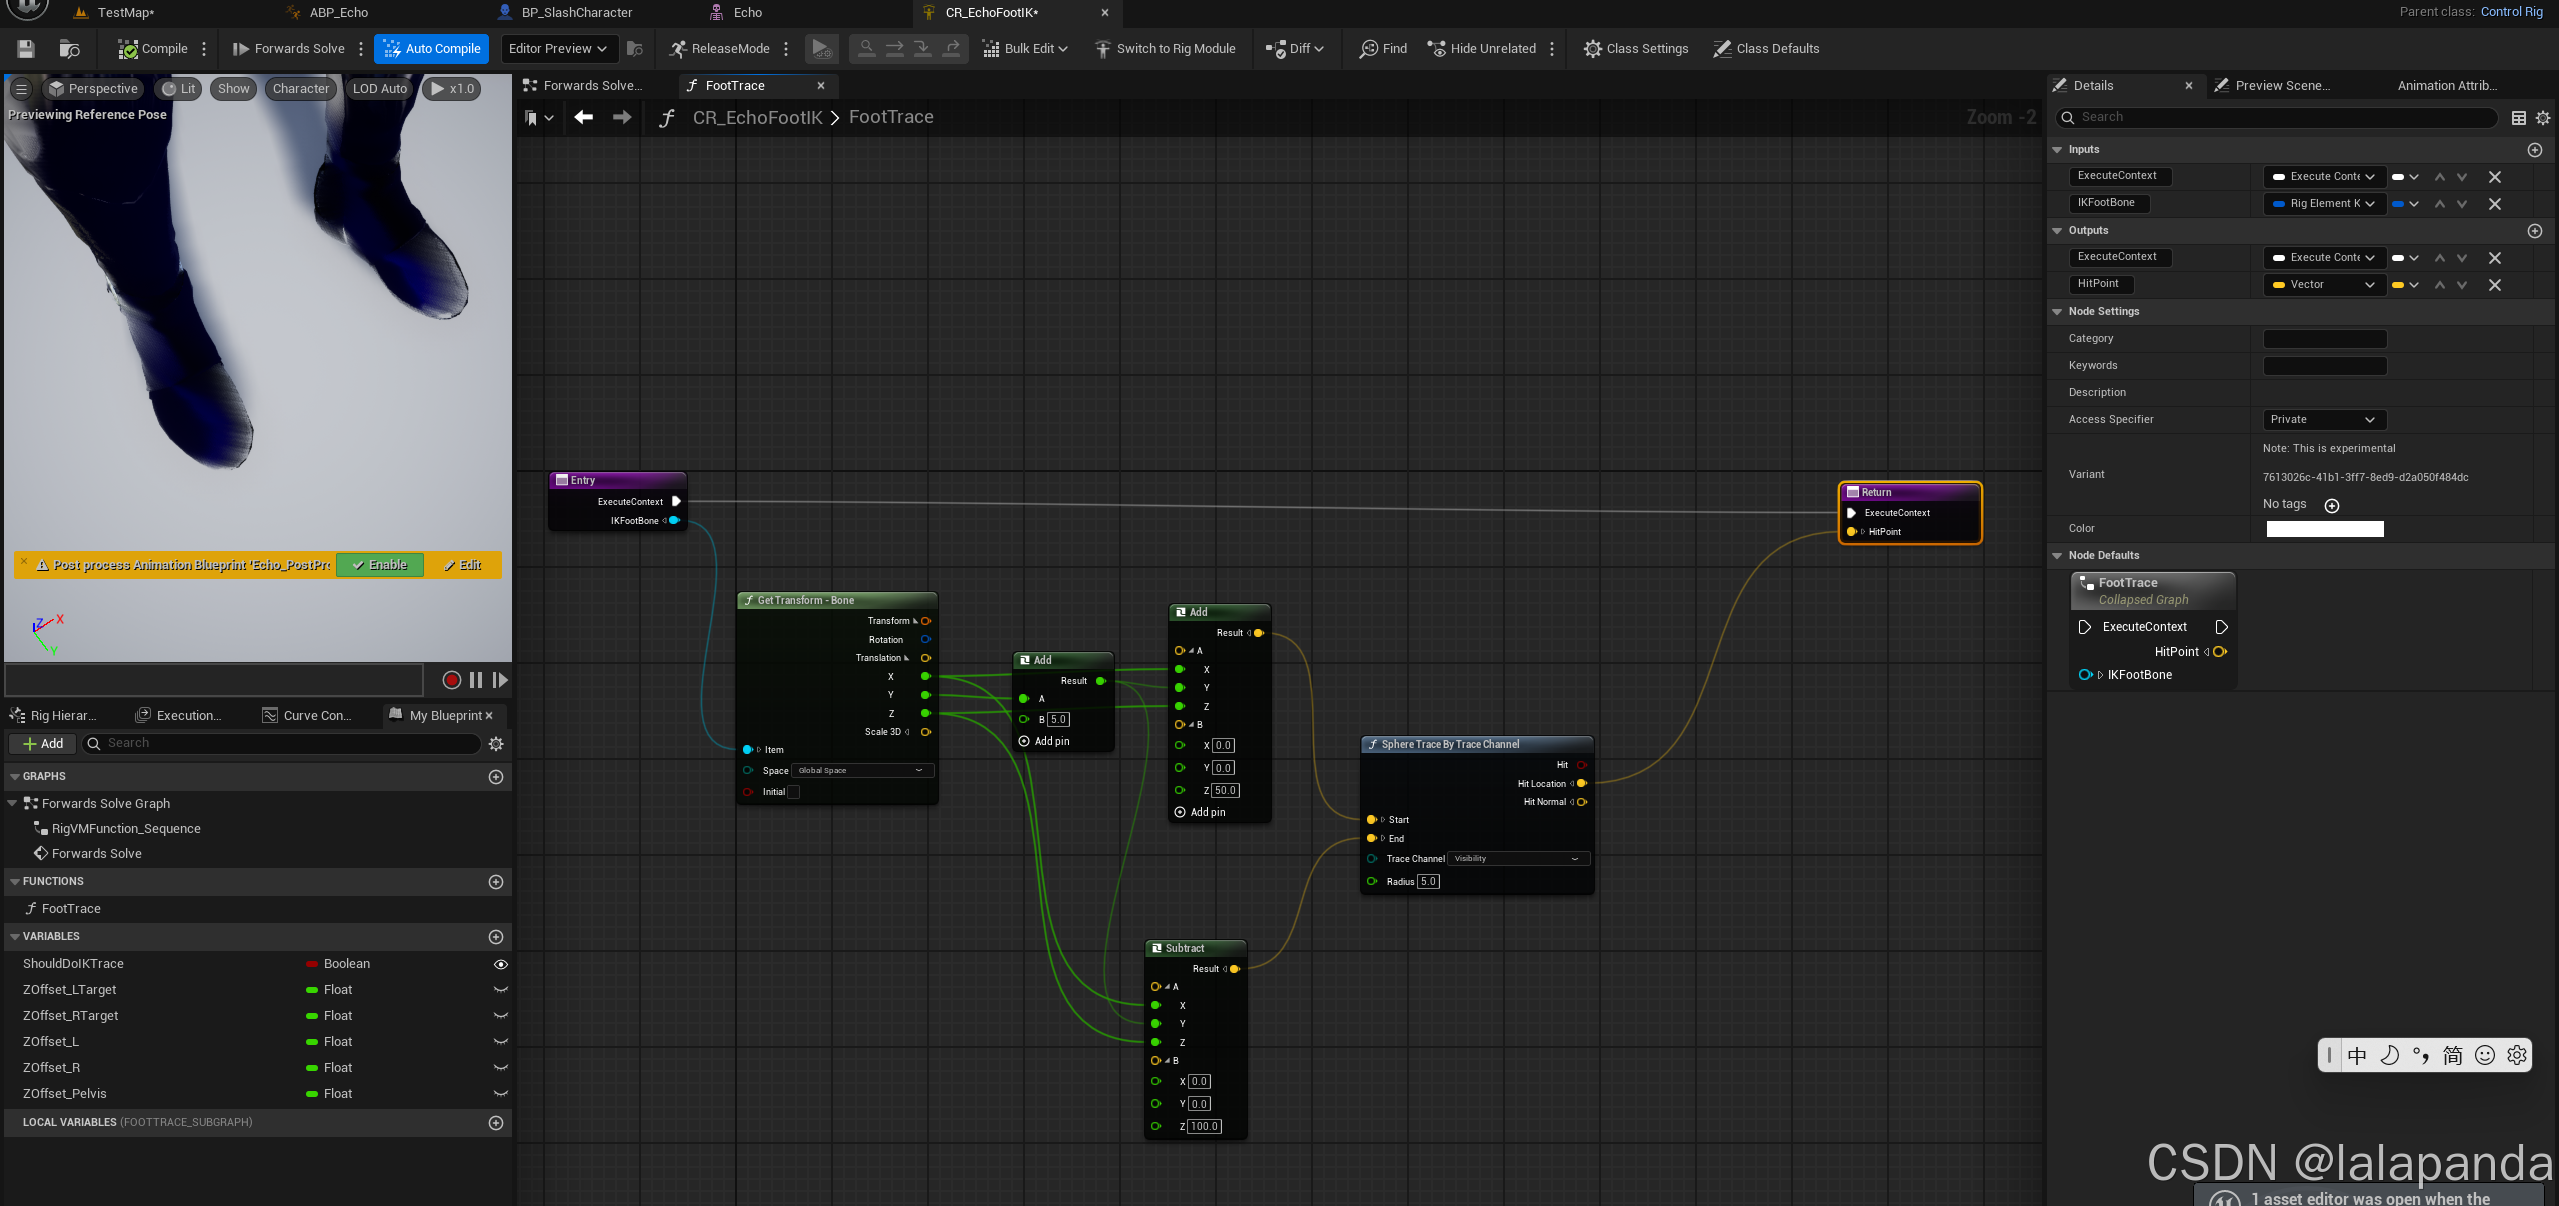This screenshot has height=1206, width=2559.
Task: Toggle visibility eye for ShouldDoIKTrace
Action: click(500, 964)
